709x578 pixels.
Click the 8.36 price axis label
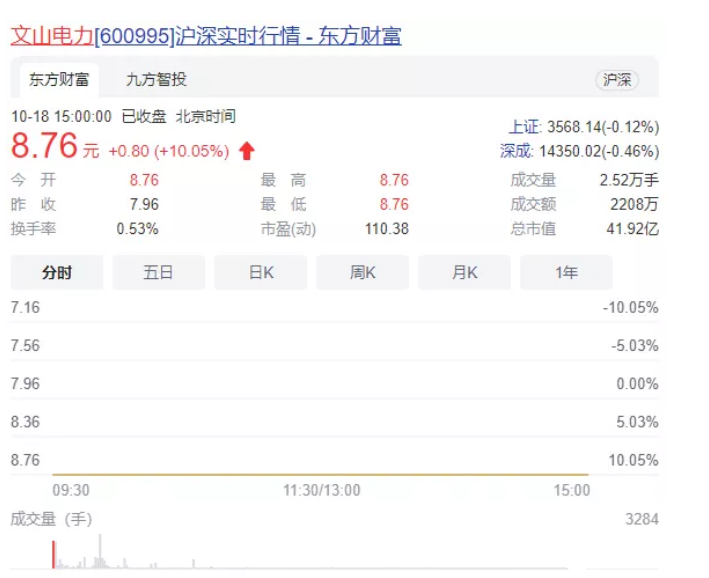pyautogui.click(x=25, y=422)
